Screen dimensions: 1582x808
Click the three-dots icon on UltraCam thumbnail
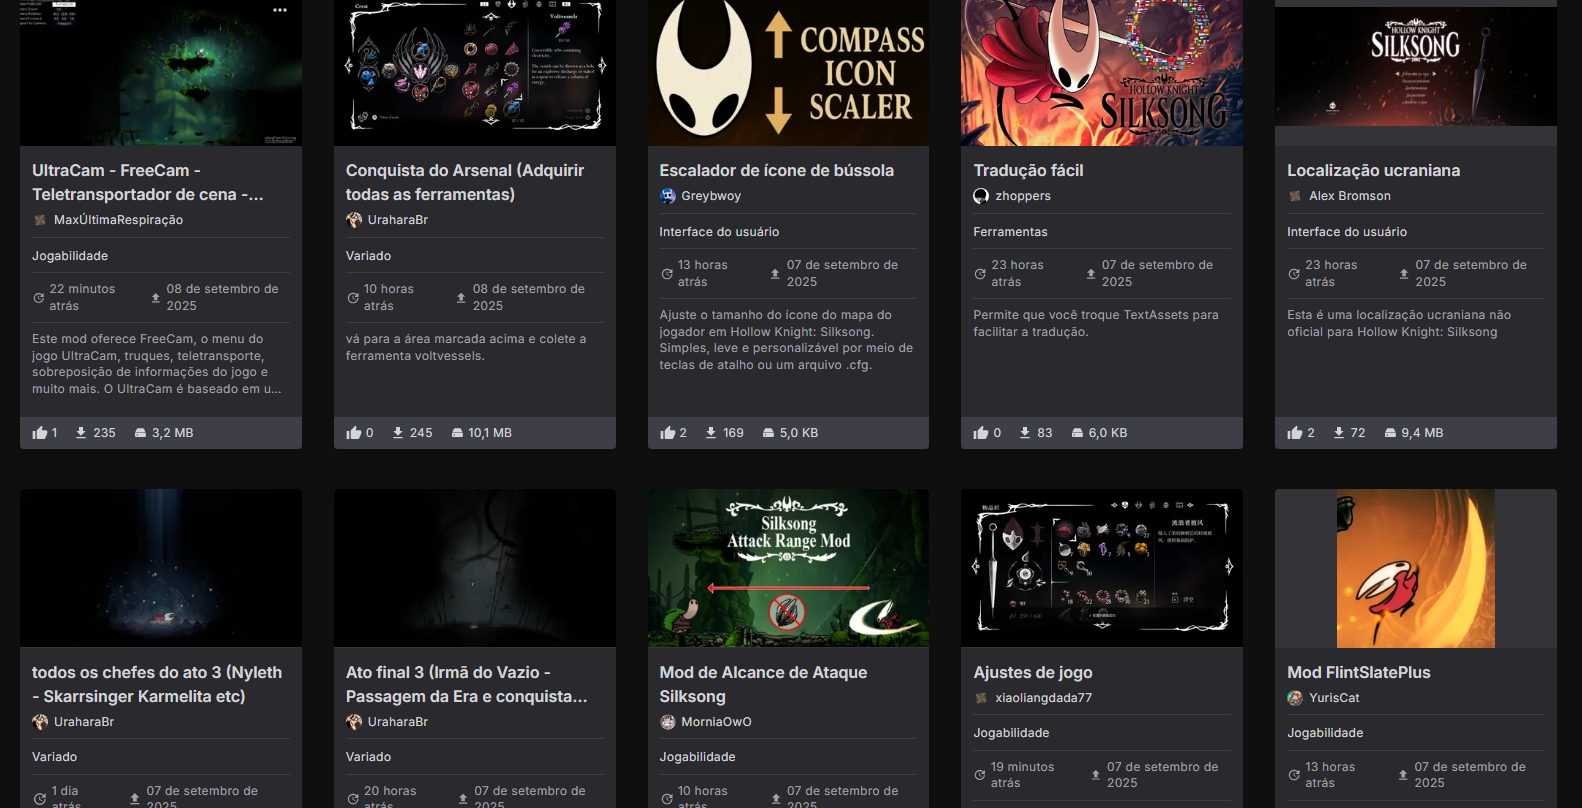coord(280,10)
